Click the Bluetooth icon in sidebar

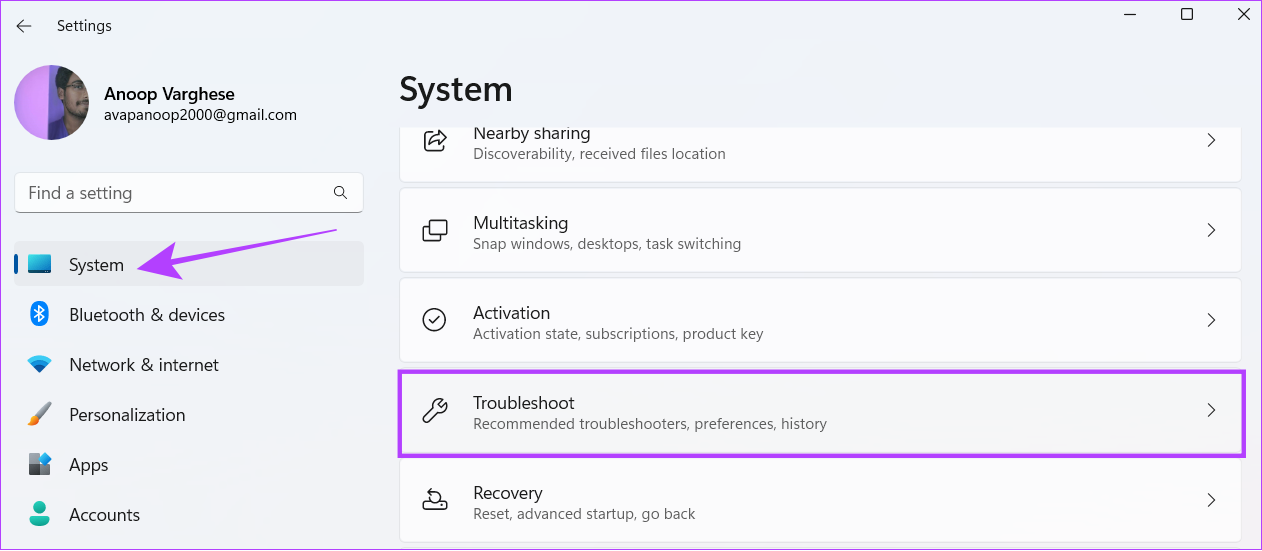click(40, 314)
